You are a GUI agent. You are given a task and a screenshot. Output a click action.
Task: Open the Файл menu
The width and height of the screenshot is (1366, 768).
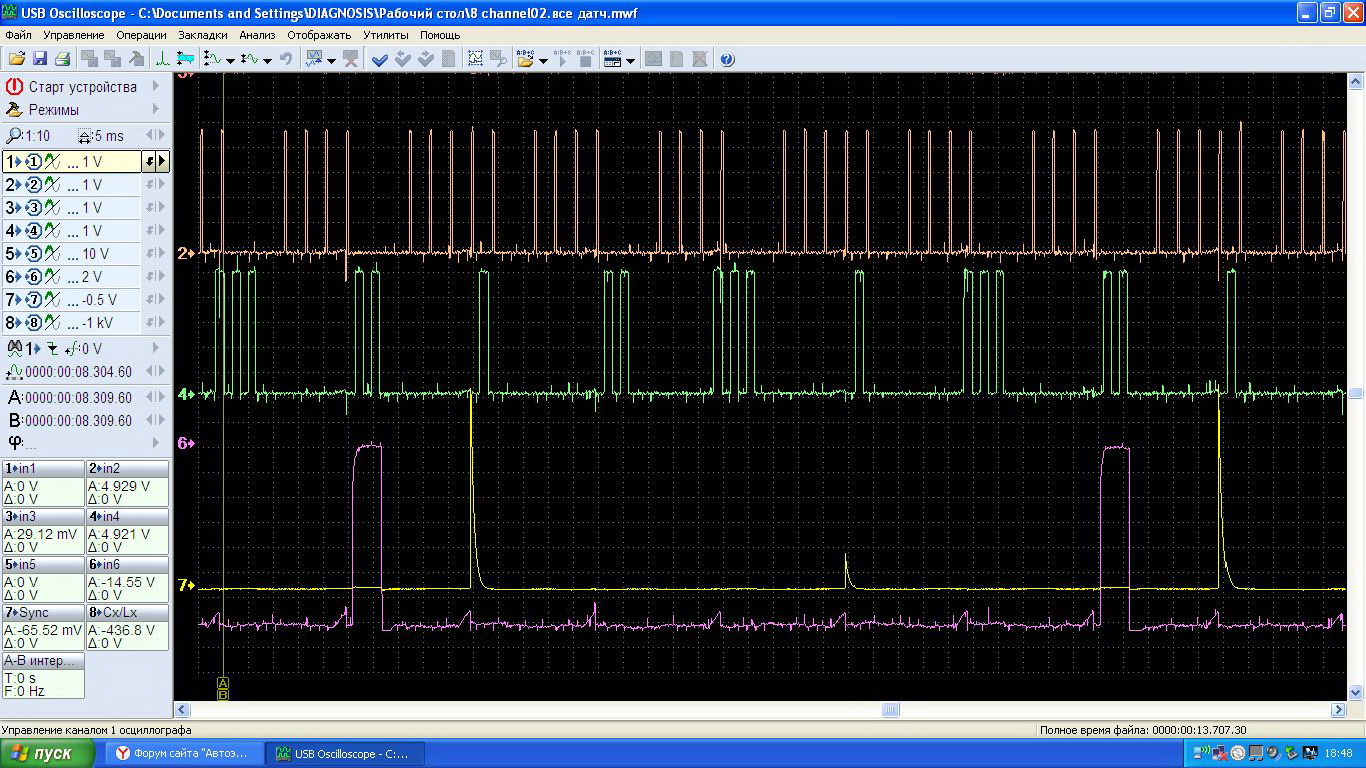tap(18, 35)
